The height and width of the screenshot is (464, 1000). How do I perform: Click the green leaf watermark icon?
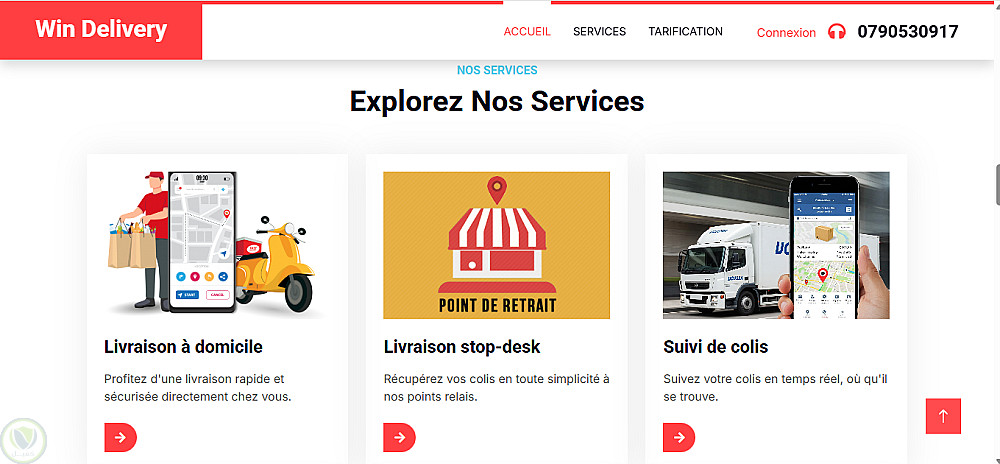[x=24, y=439]
